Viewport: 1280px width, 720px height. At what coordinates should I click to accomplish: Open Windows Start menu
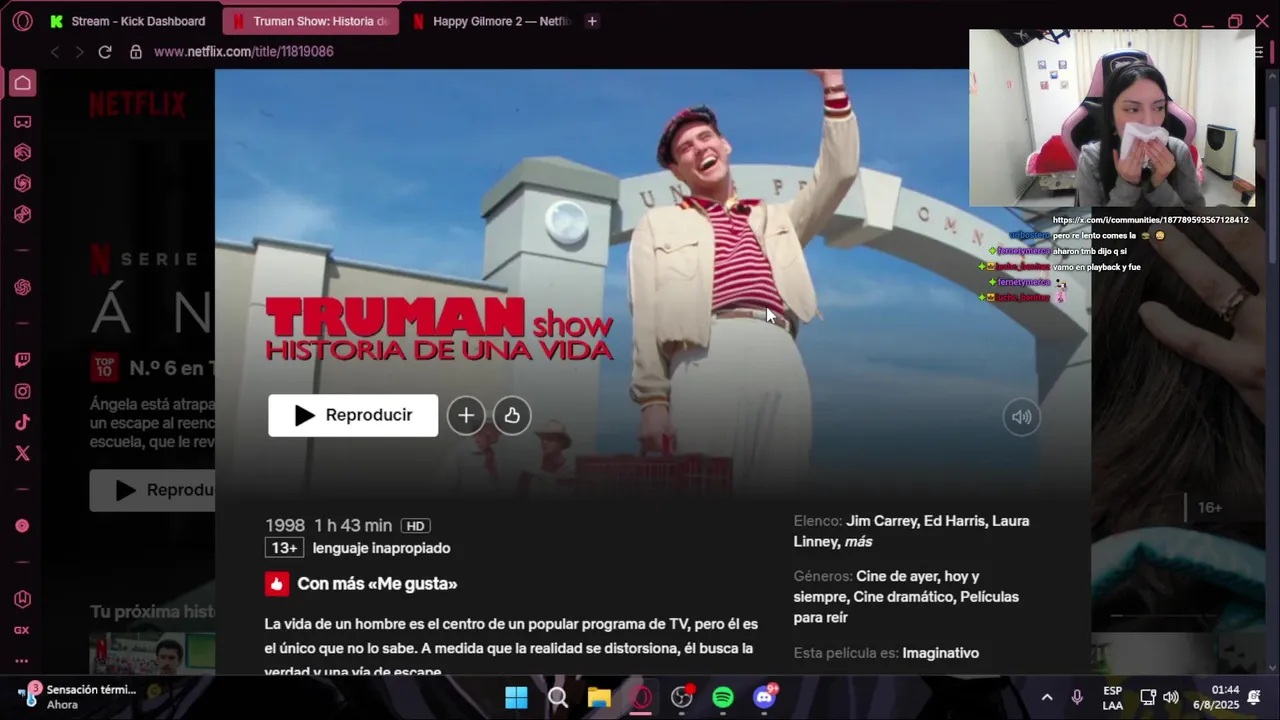[x=516, y=697]
